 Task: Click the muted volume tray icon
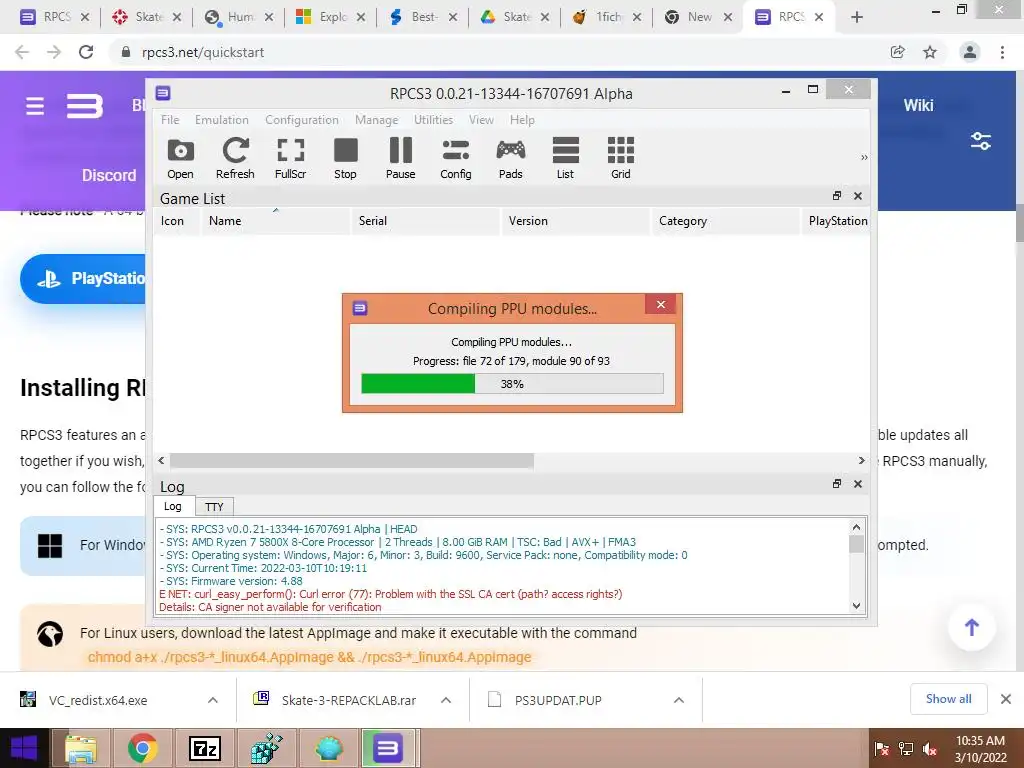(x=930, y=749)
